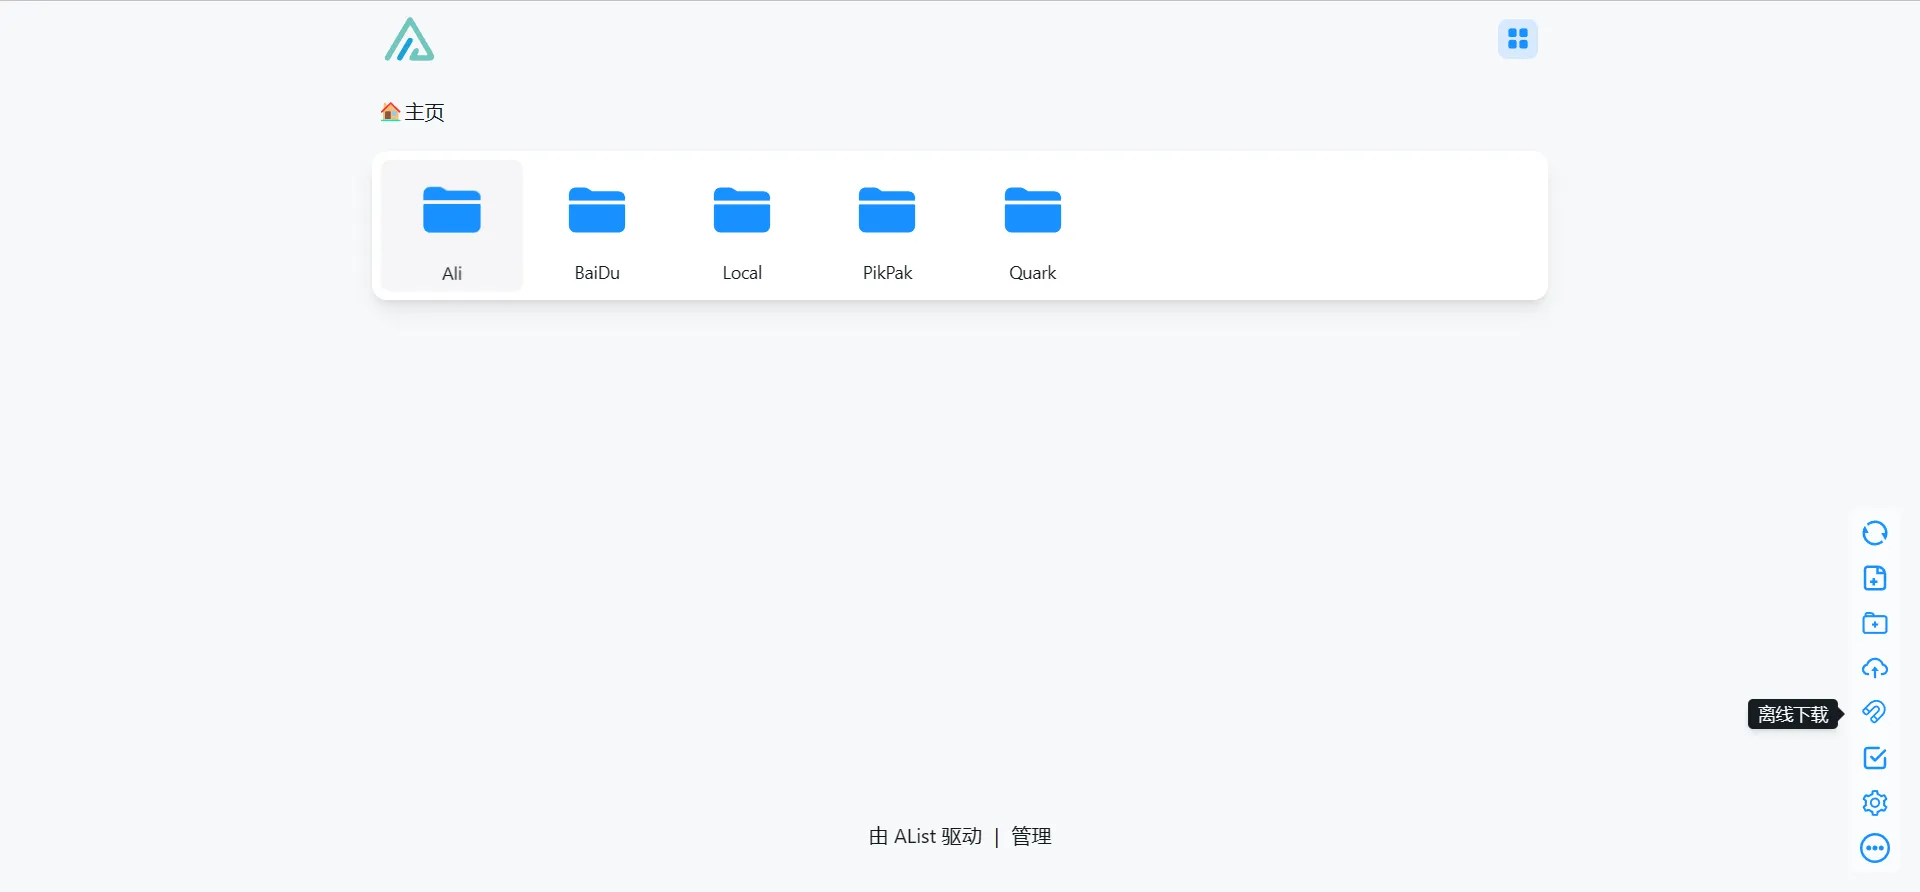Click the Local folder name label

pos(742,273)
